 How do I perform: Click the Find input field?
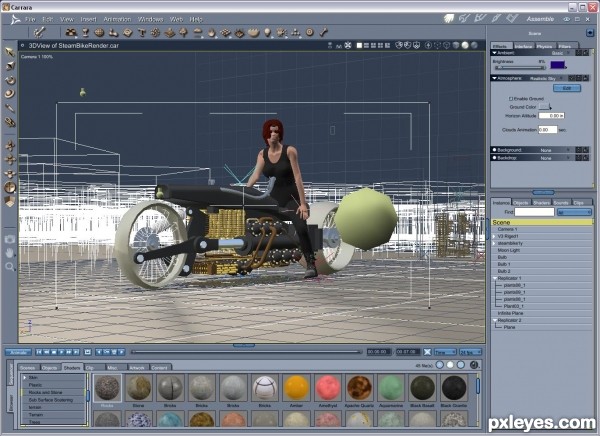coord(534,212)
